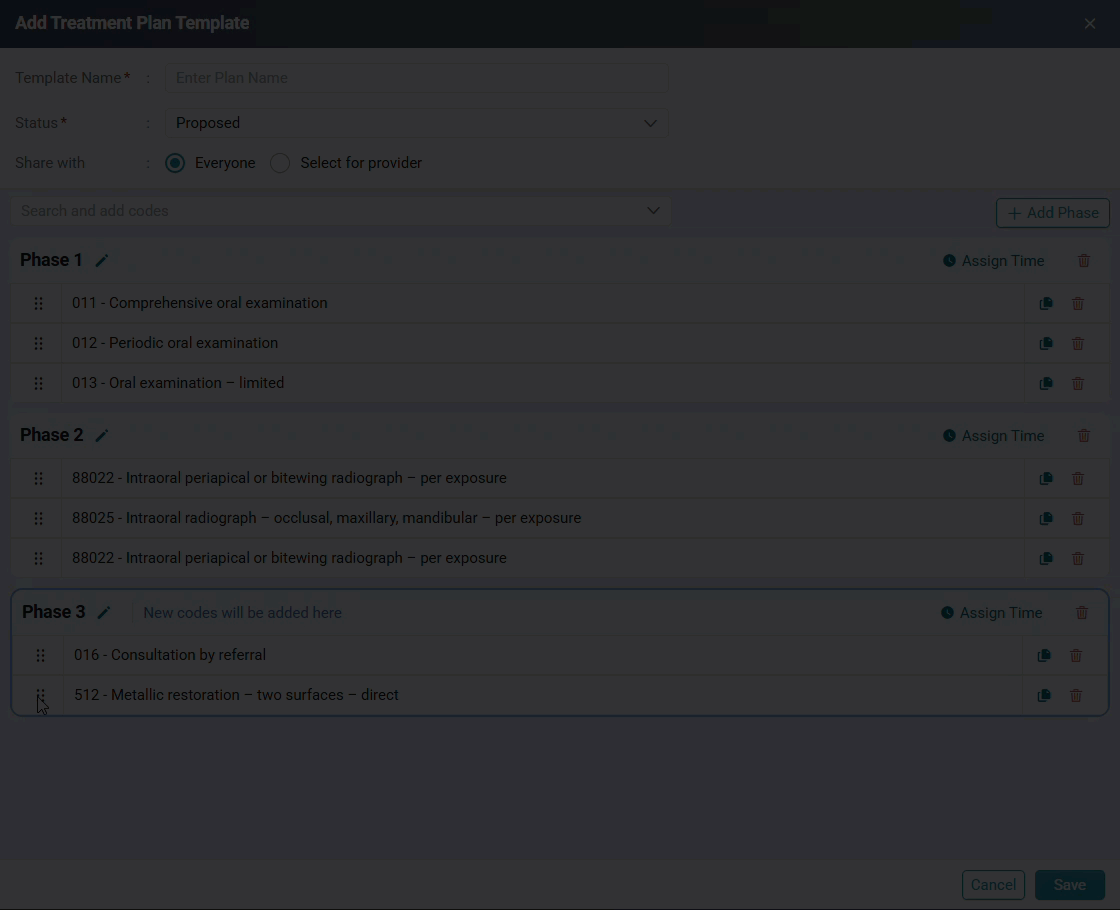
Task: Delete code 011 Comprehensive oral examination
Action: click(1078, 304)
